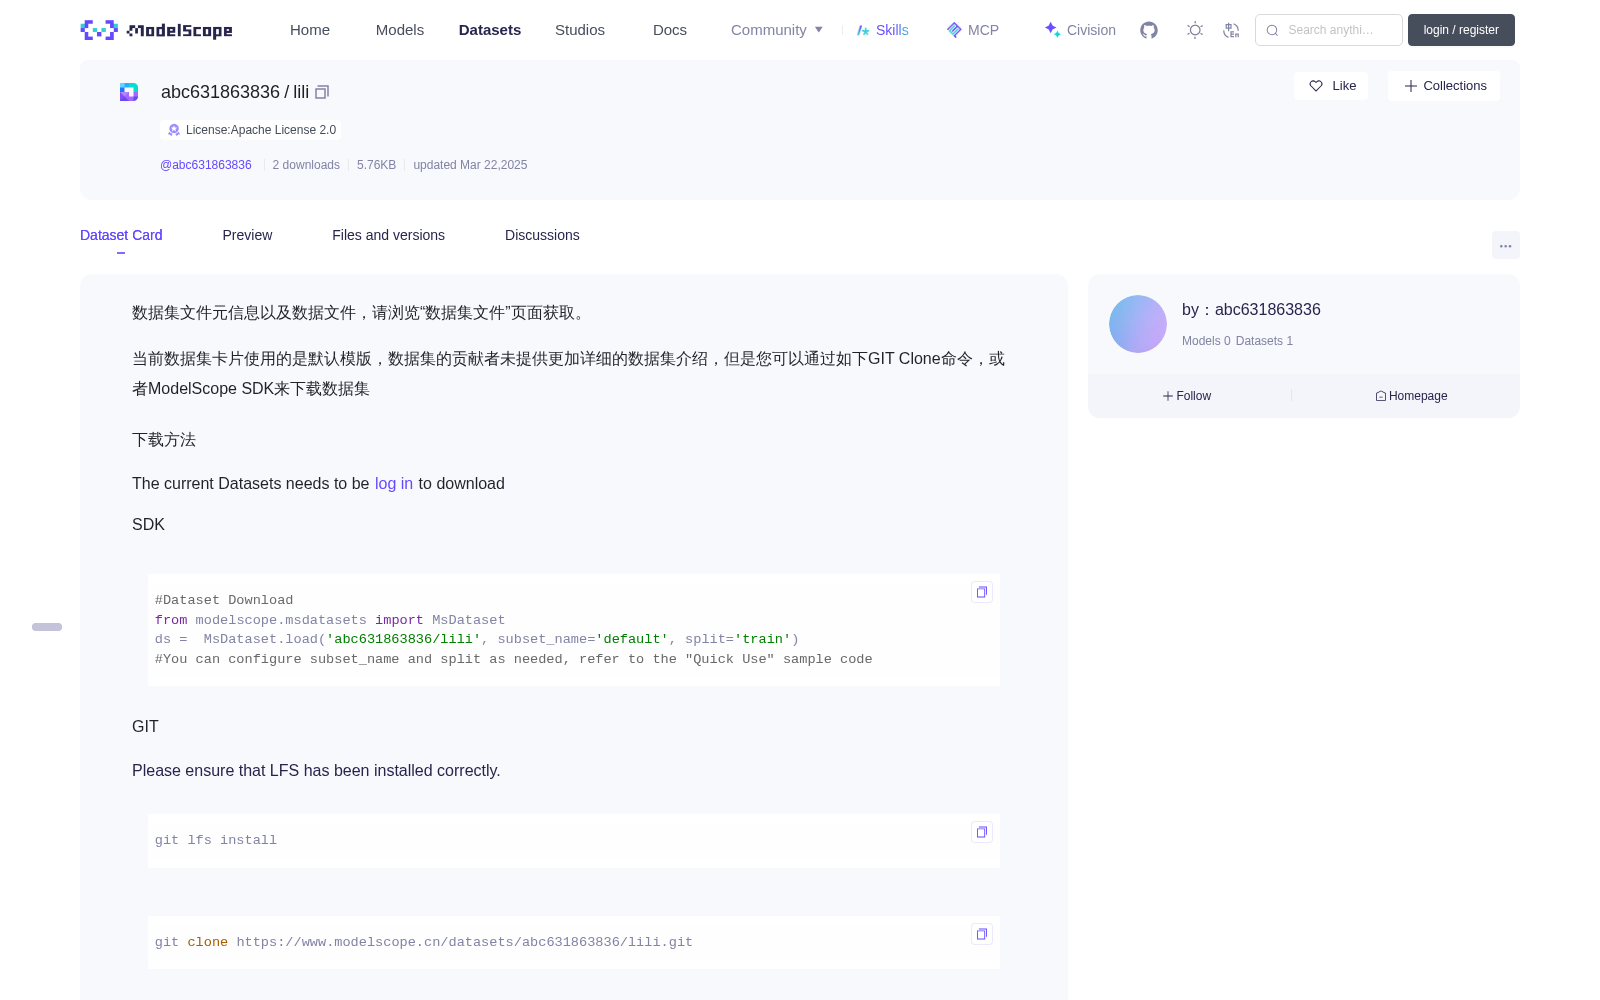Click the license badge icon
The width and height of the screenshot is (1600, 1000).
(x=174, y=130)
